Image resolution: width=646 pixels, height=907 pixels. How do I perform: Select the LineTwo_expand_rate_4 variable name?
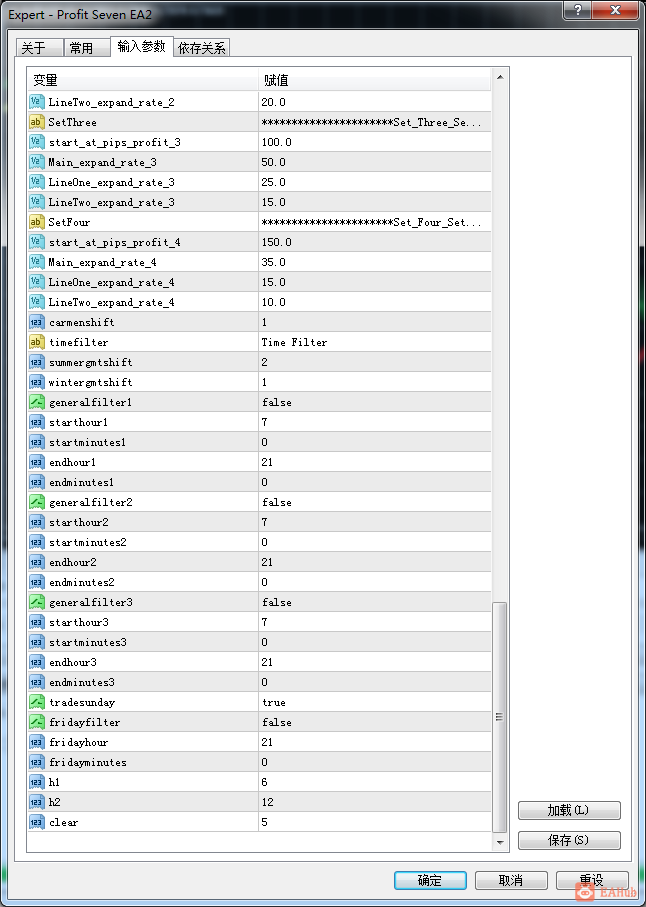click(x=112, y=302)
